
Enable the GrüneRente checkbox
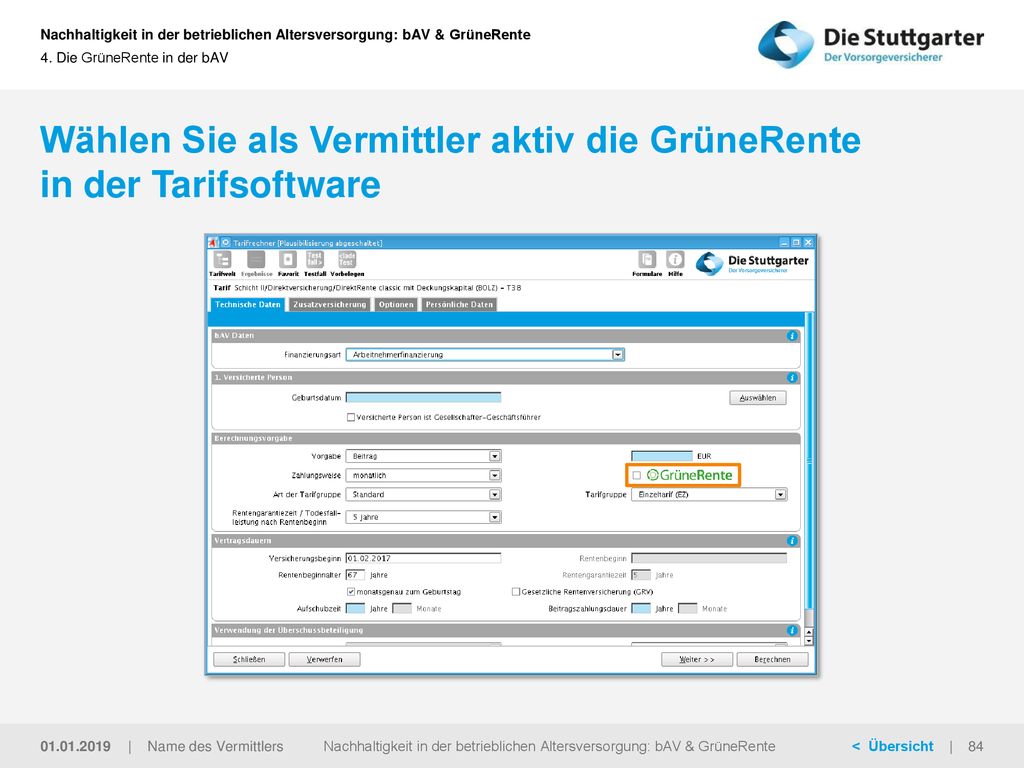(x=637, y=475)
